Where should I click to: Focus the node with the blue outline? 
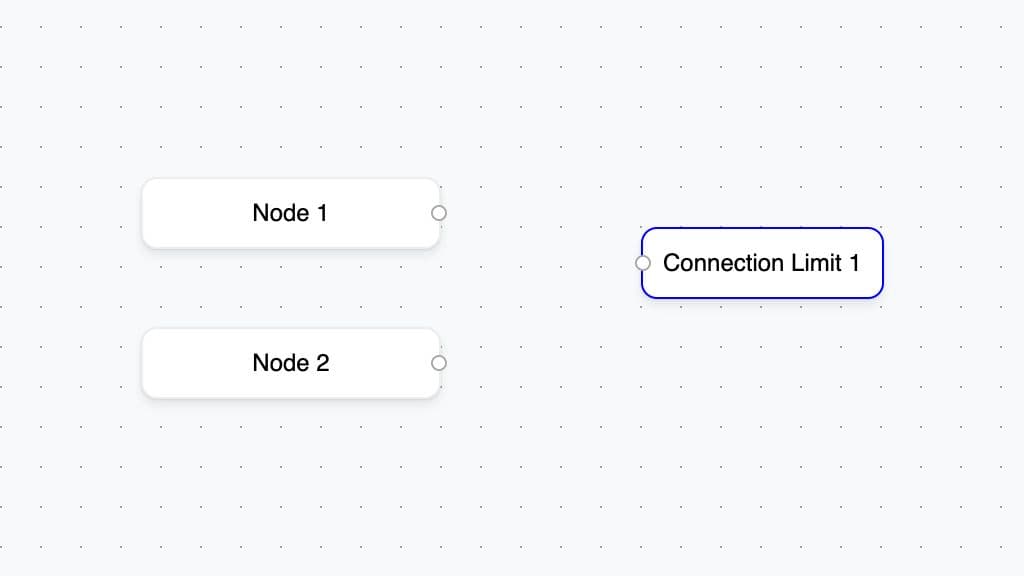coord(762,263)
